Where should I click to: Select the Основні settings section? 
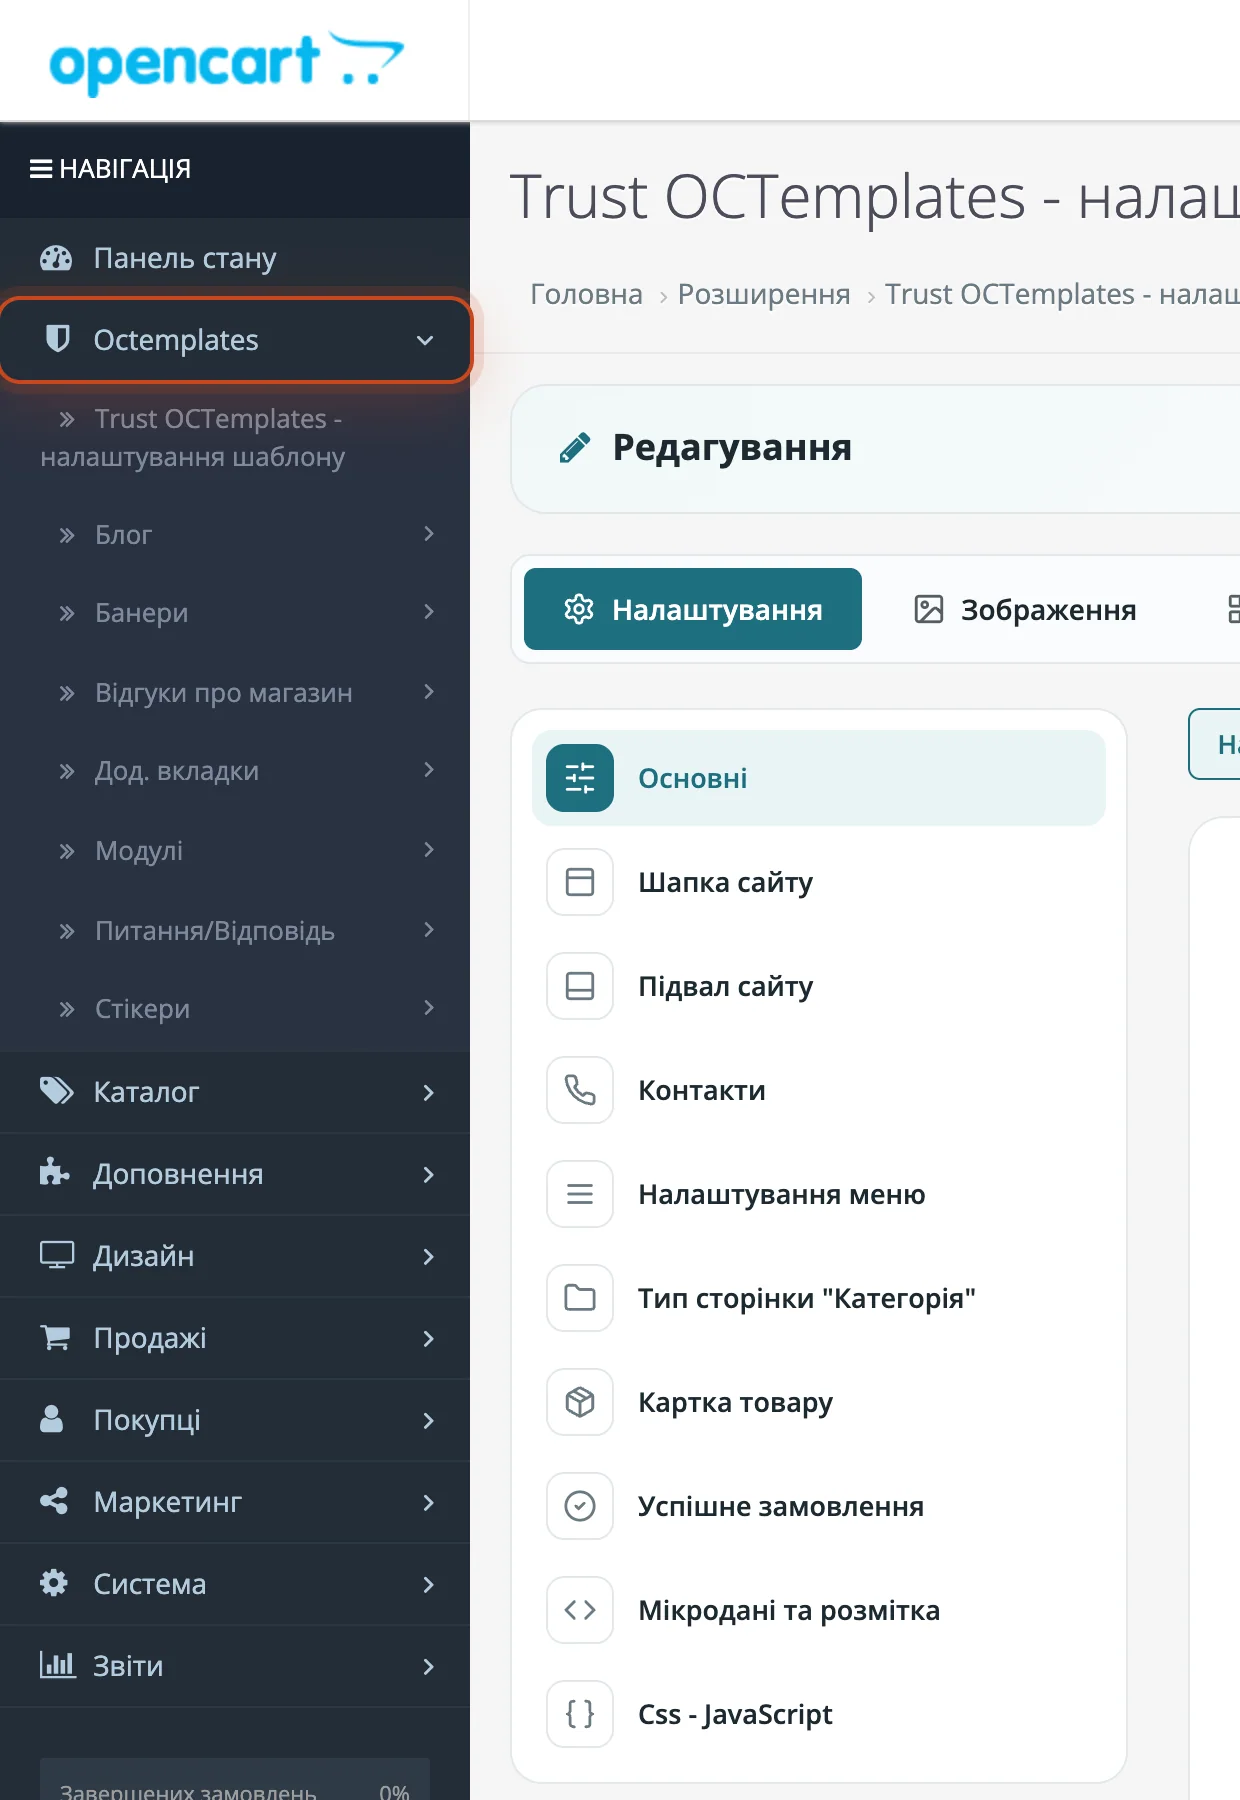tap(819, 778)
